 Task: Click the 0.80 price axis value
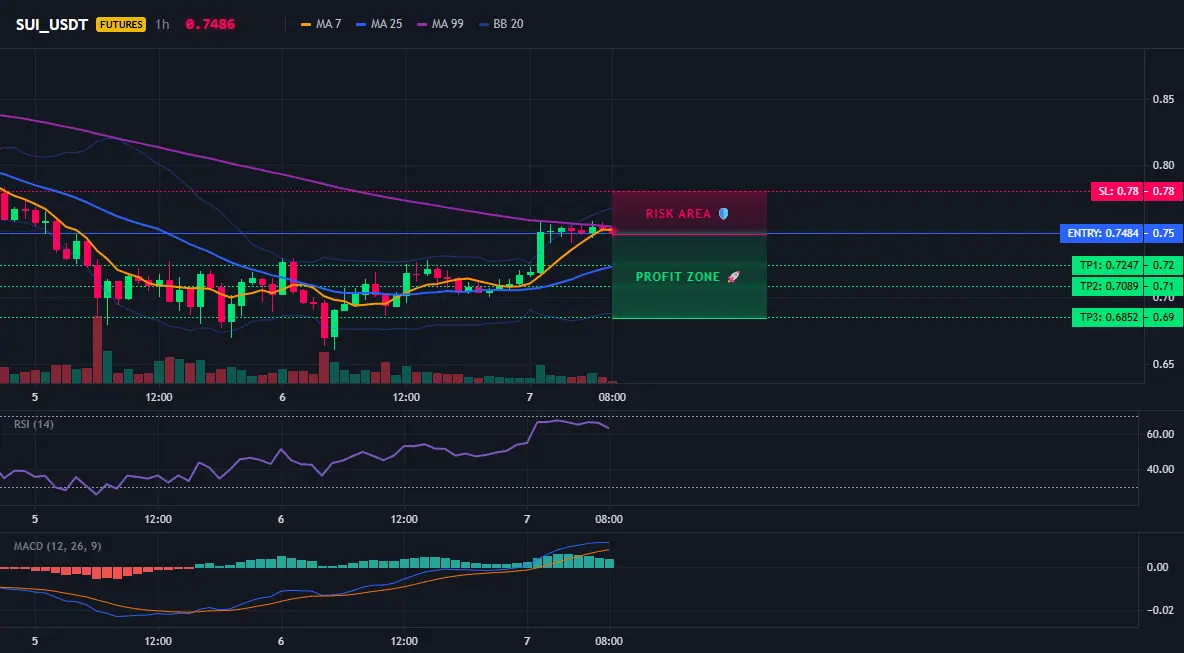pos(1164,165)
